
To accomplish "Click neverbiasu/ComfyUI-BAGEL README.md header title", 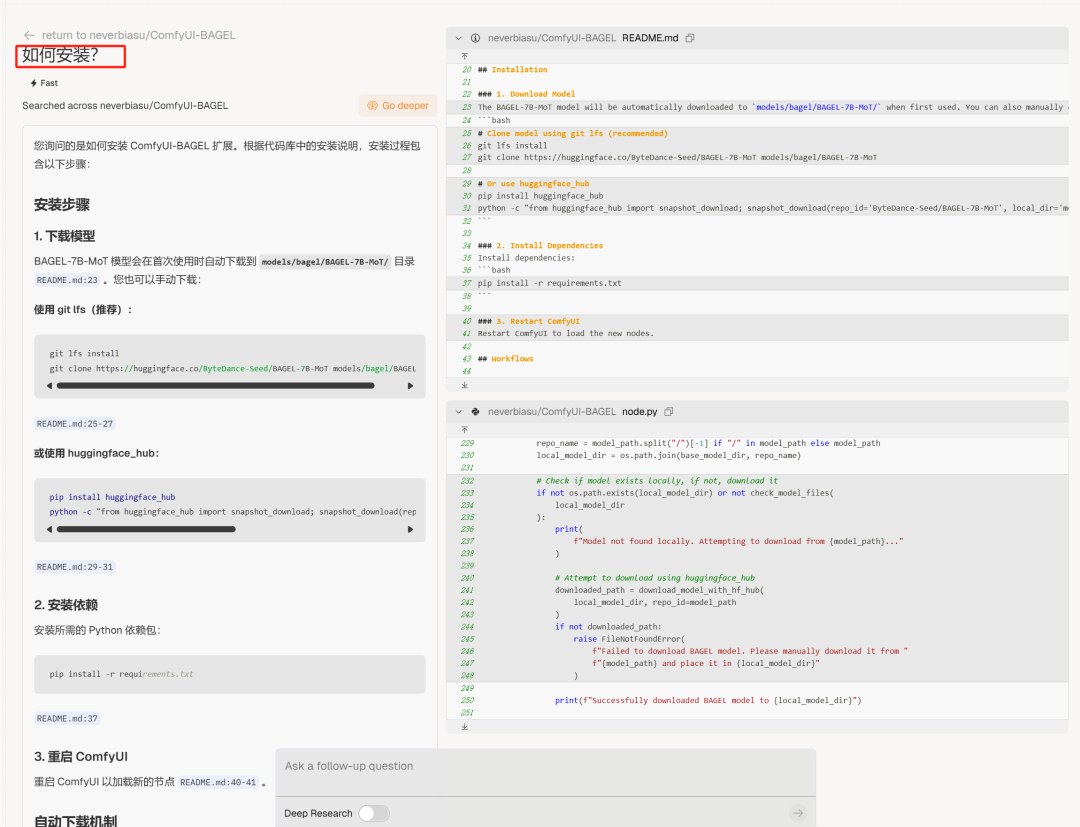I will coord(583,38).
